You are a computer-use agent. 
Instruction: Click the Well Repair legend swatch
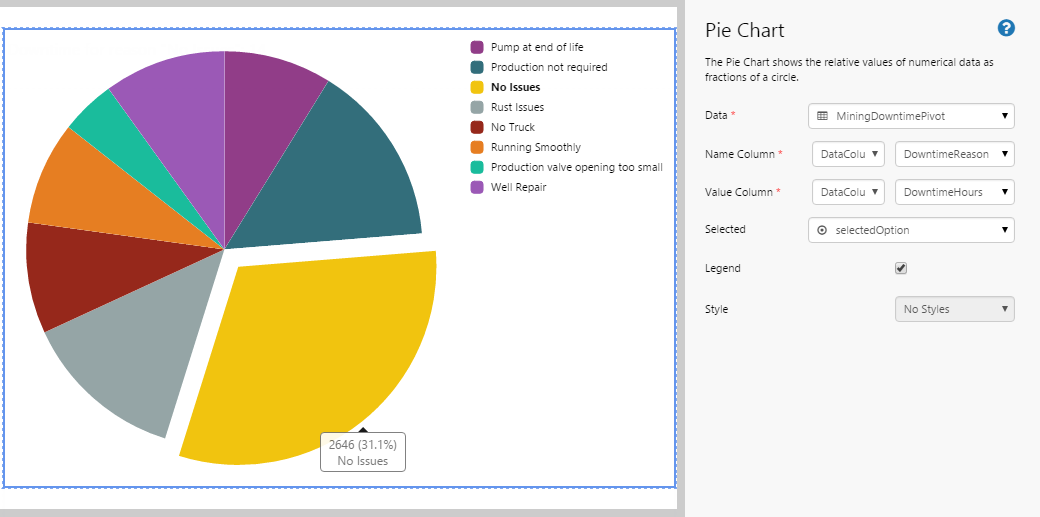click(477, 187)
